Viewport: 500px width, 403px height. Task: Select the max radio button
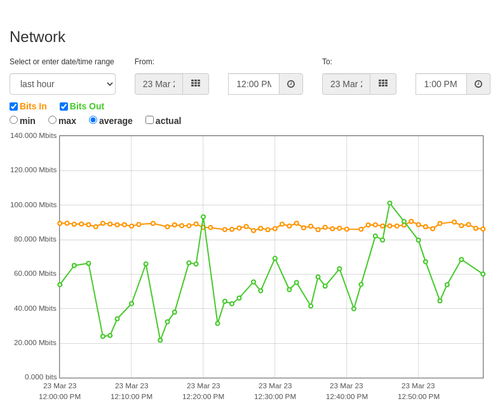(x=52, y=120)
